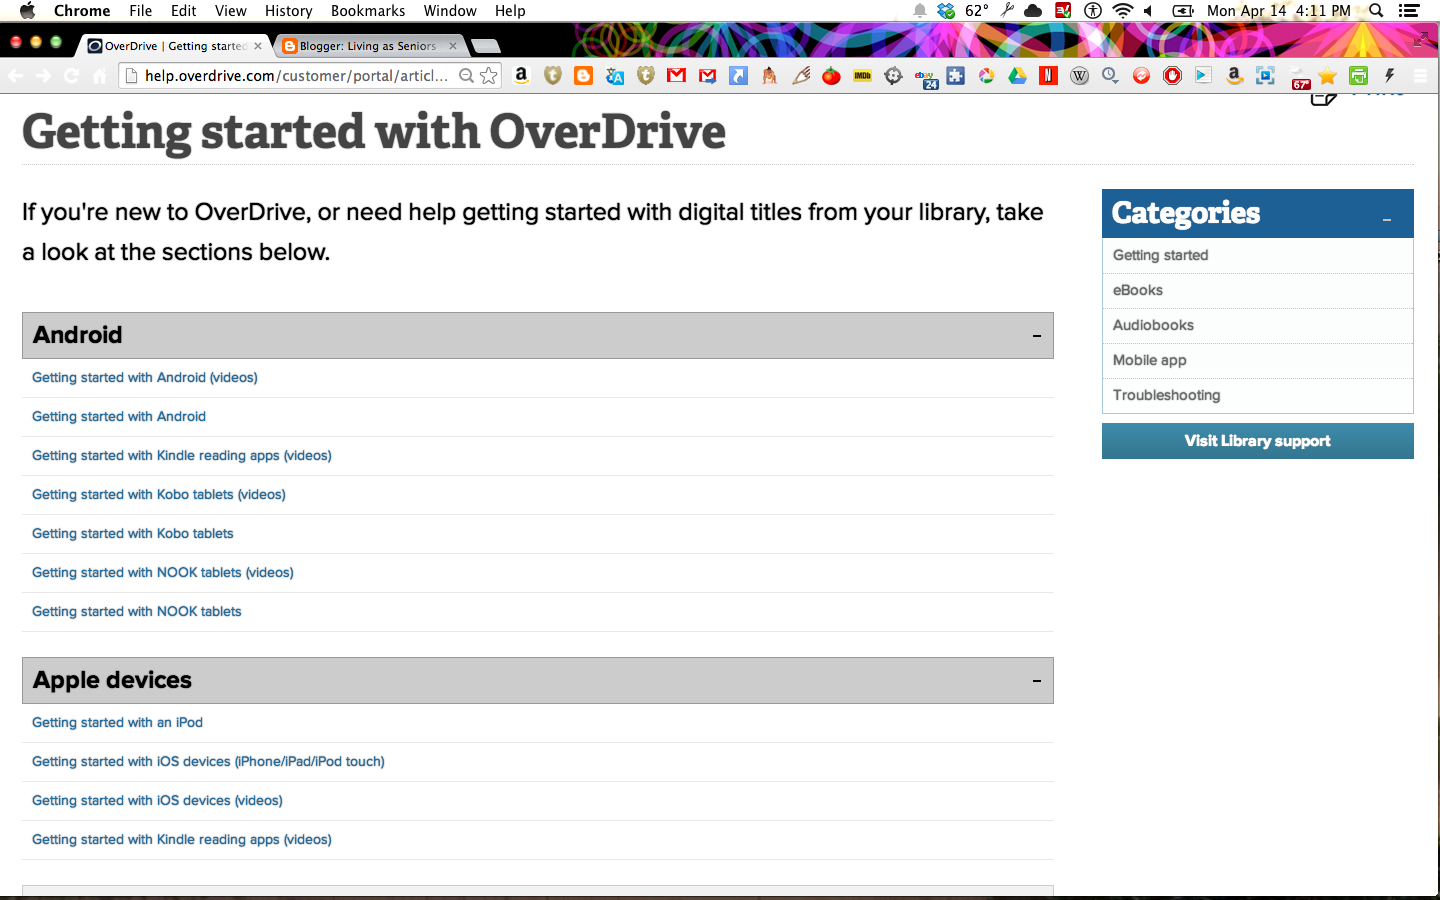Image resolution: width=1440 pixels, height=900 pixels.
Task: Click the blue puzzle piece extension
Action: [956, 76]
